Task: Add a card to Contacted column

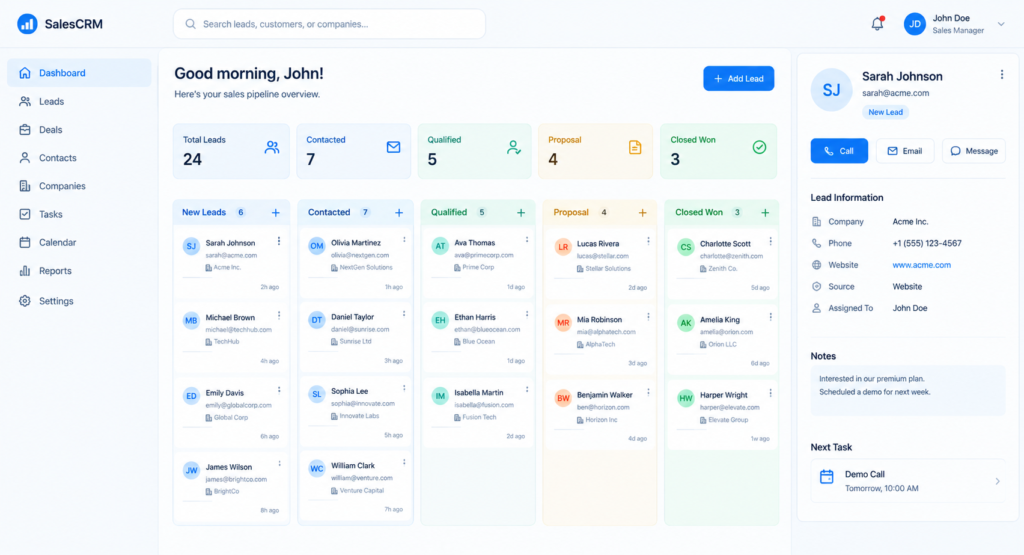Action: click(398, 213)
